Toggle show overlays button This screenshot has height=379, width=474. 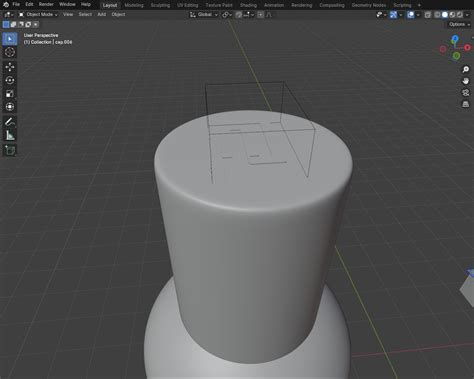[x=410, y=15]
